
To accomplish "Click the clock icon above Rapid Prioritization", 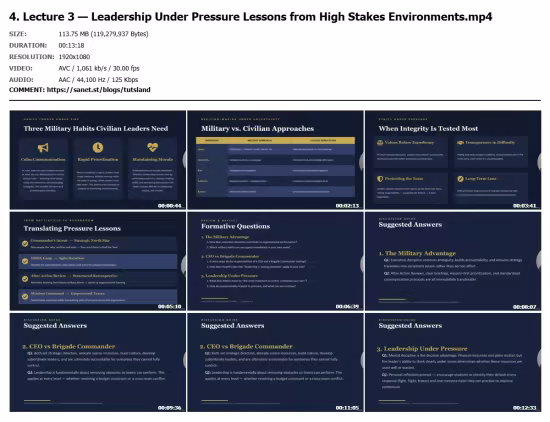I will point(98,147).
